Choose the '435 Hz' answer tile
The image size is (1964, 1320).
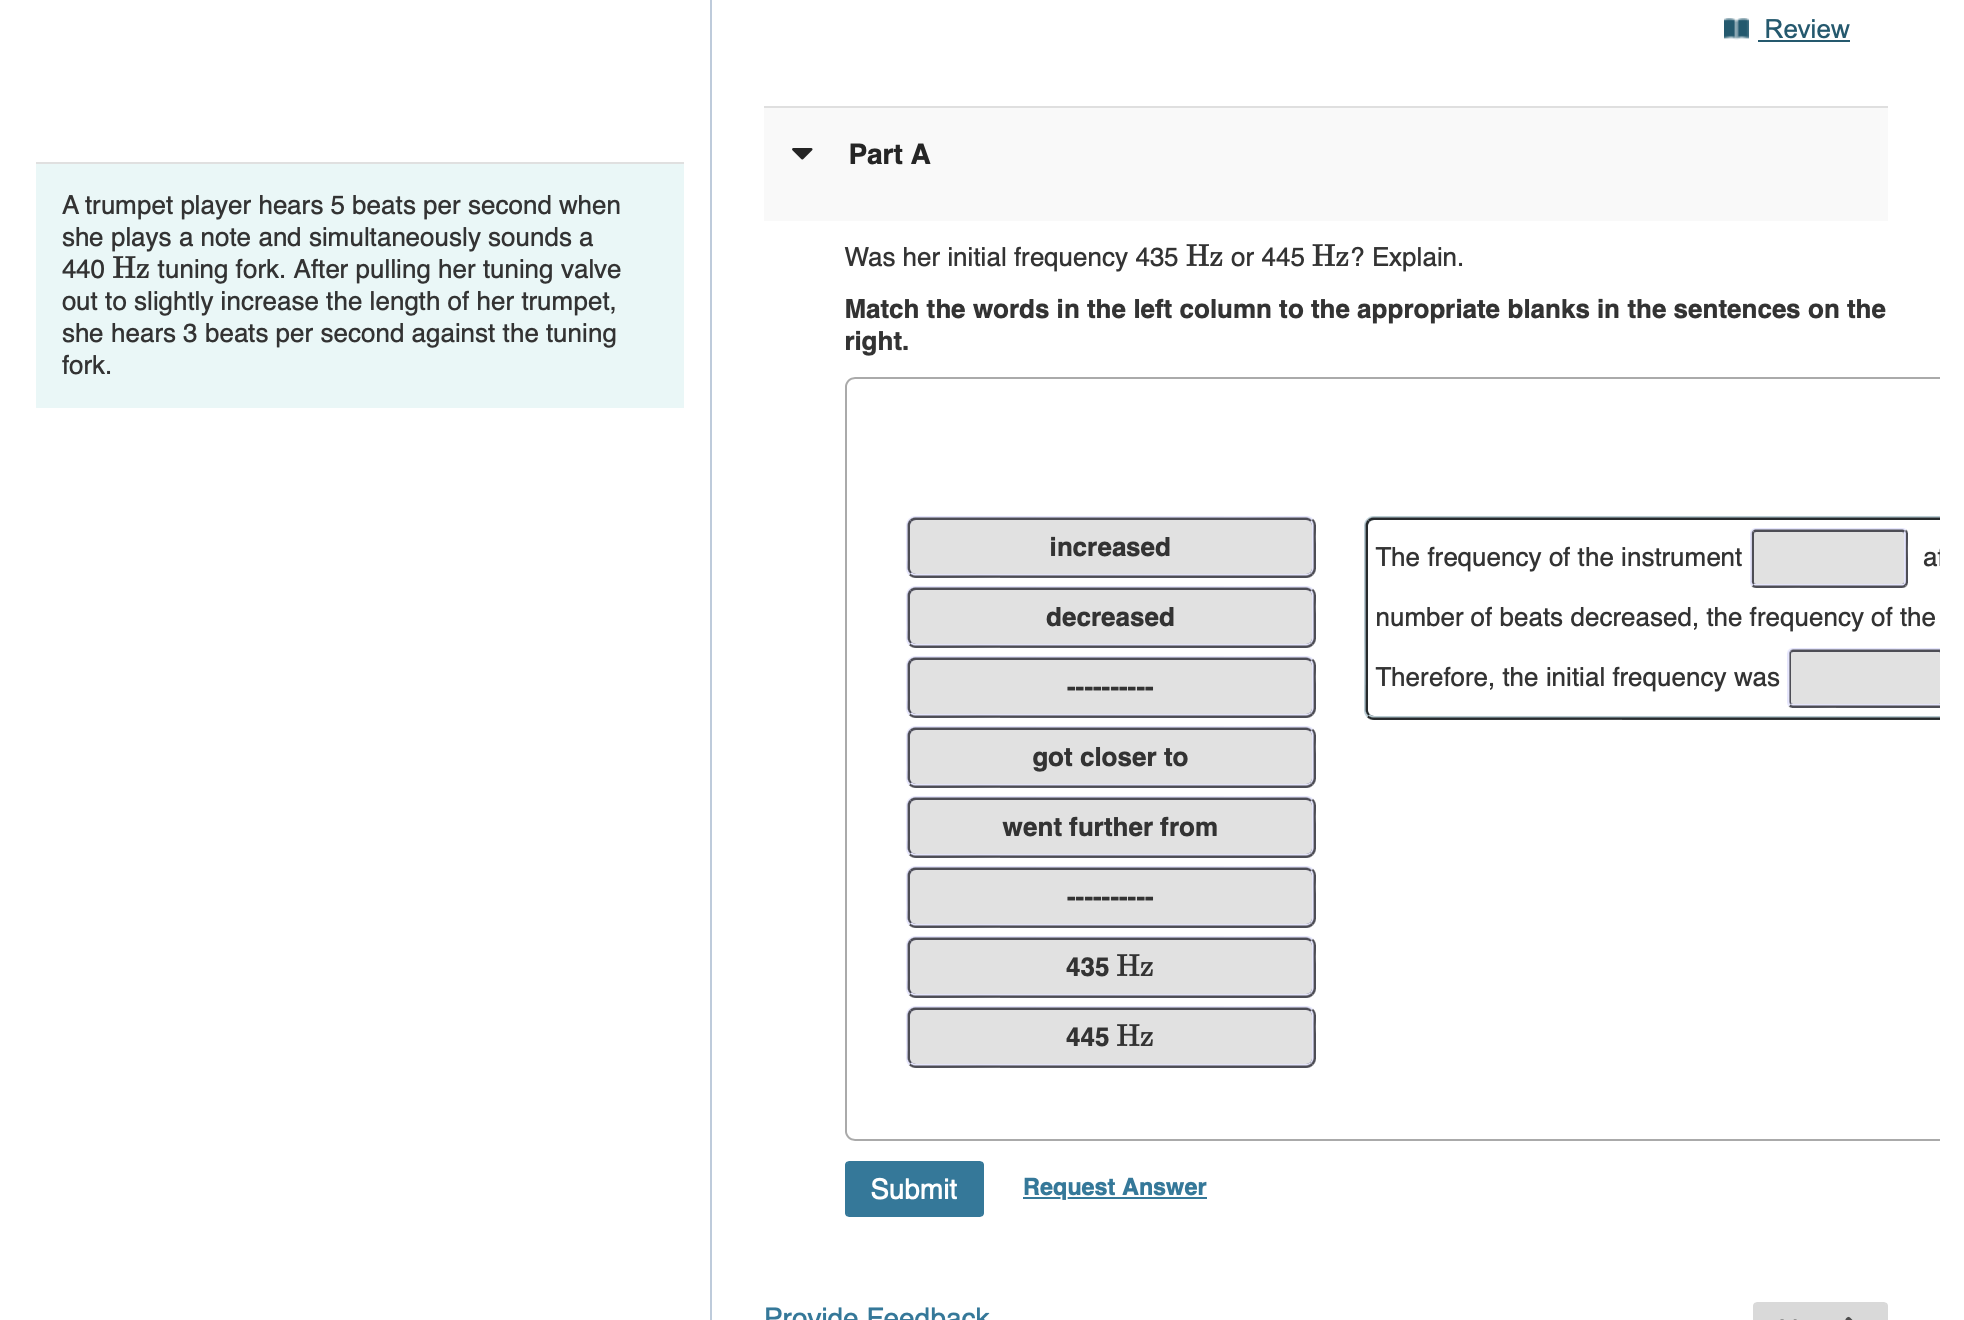(1110, 967)
